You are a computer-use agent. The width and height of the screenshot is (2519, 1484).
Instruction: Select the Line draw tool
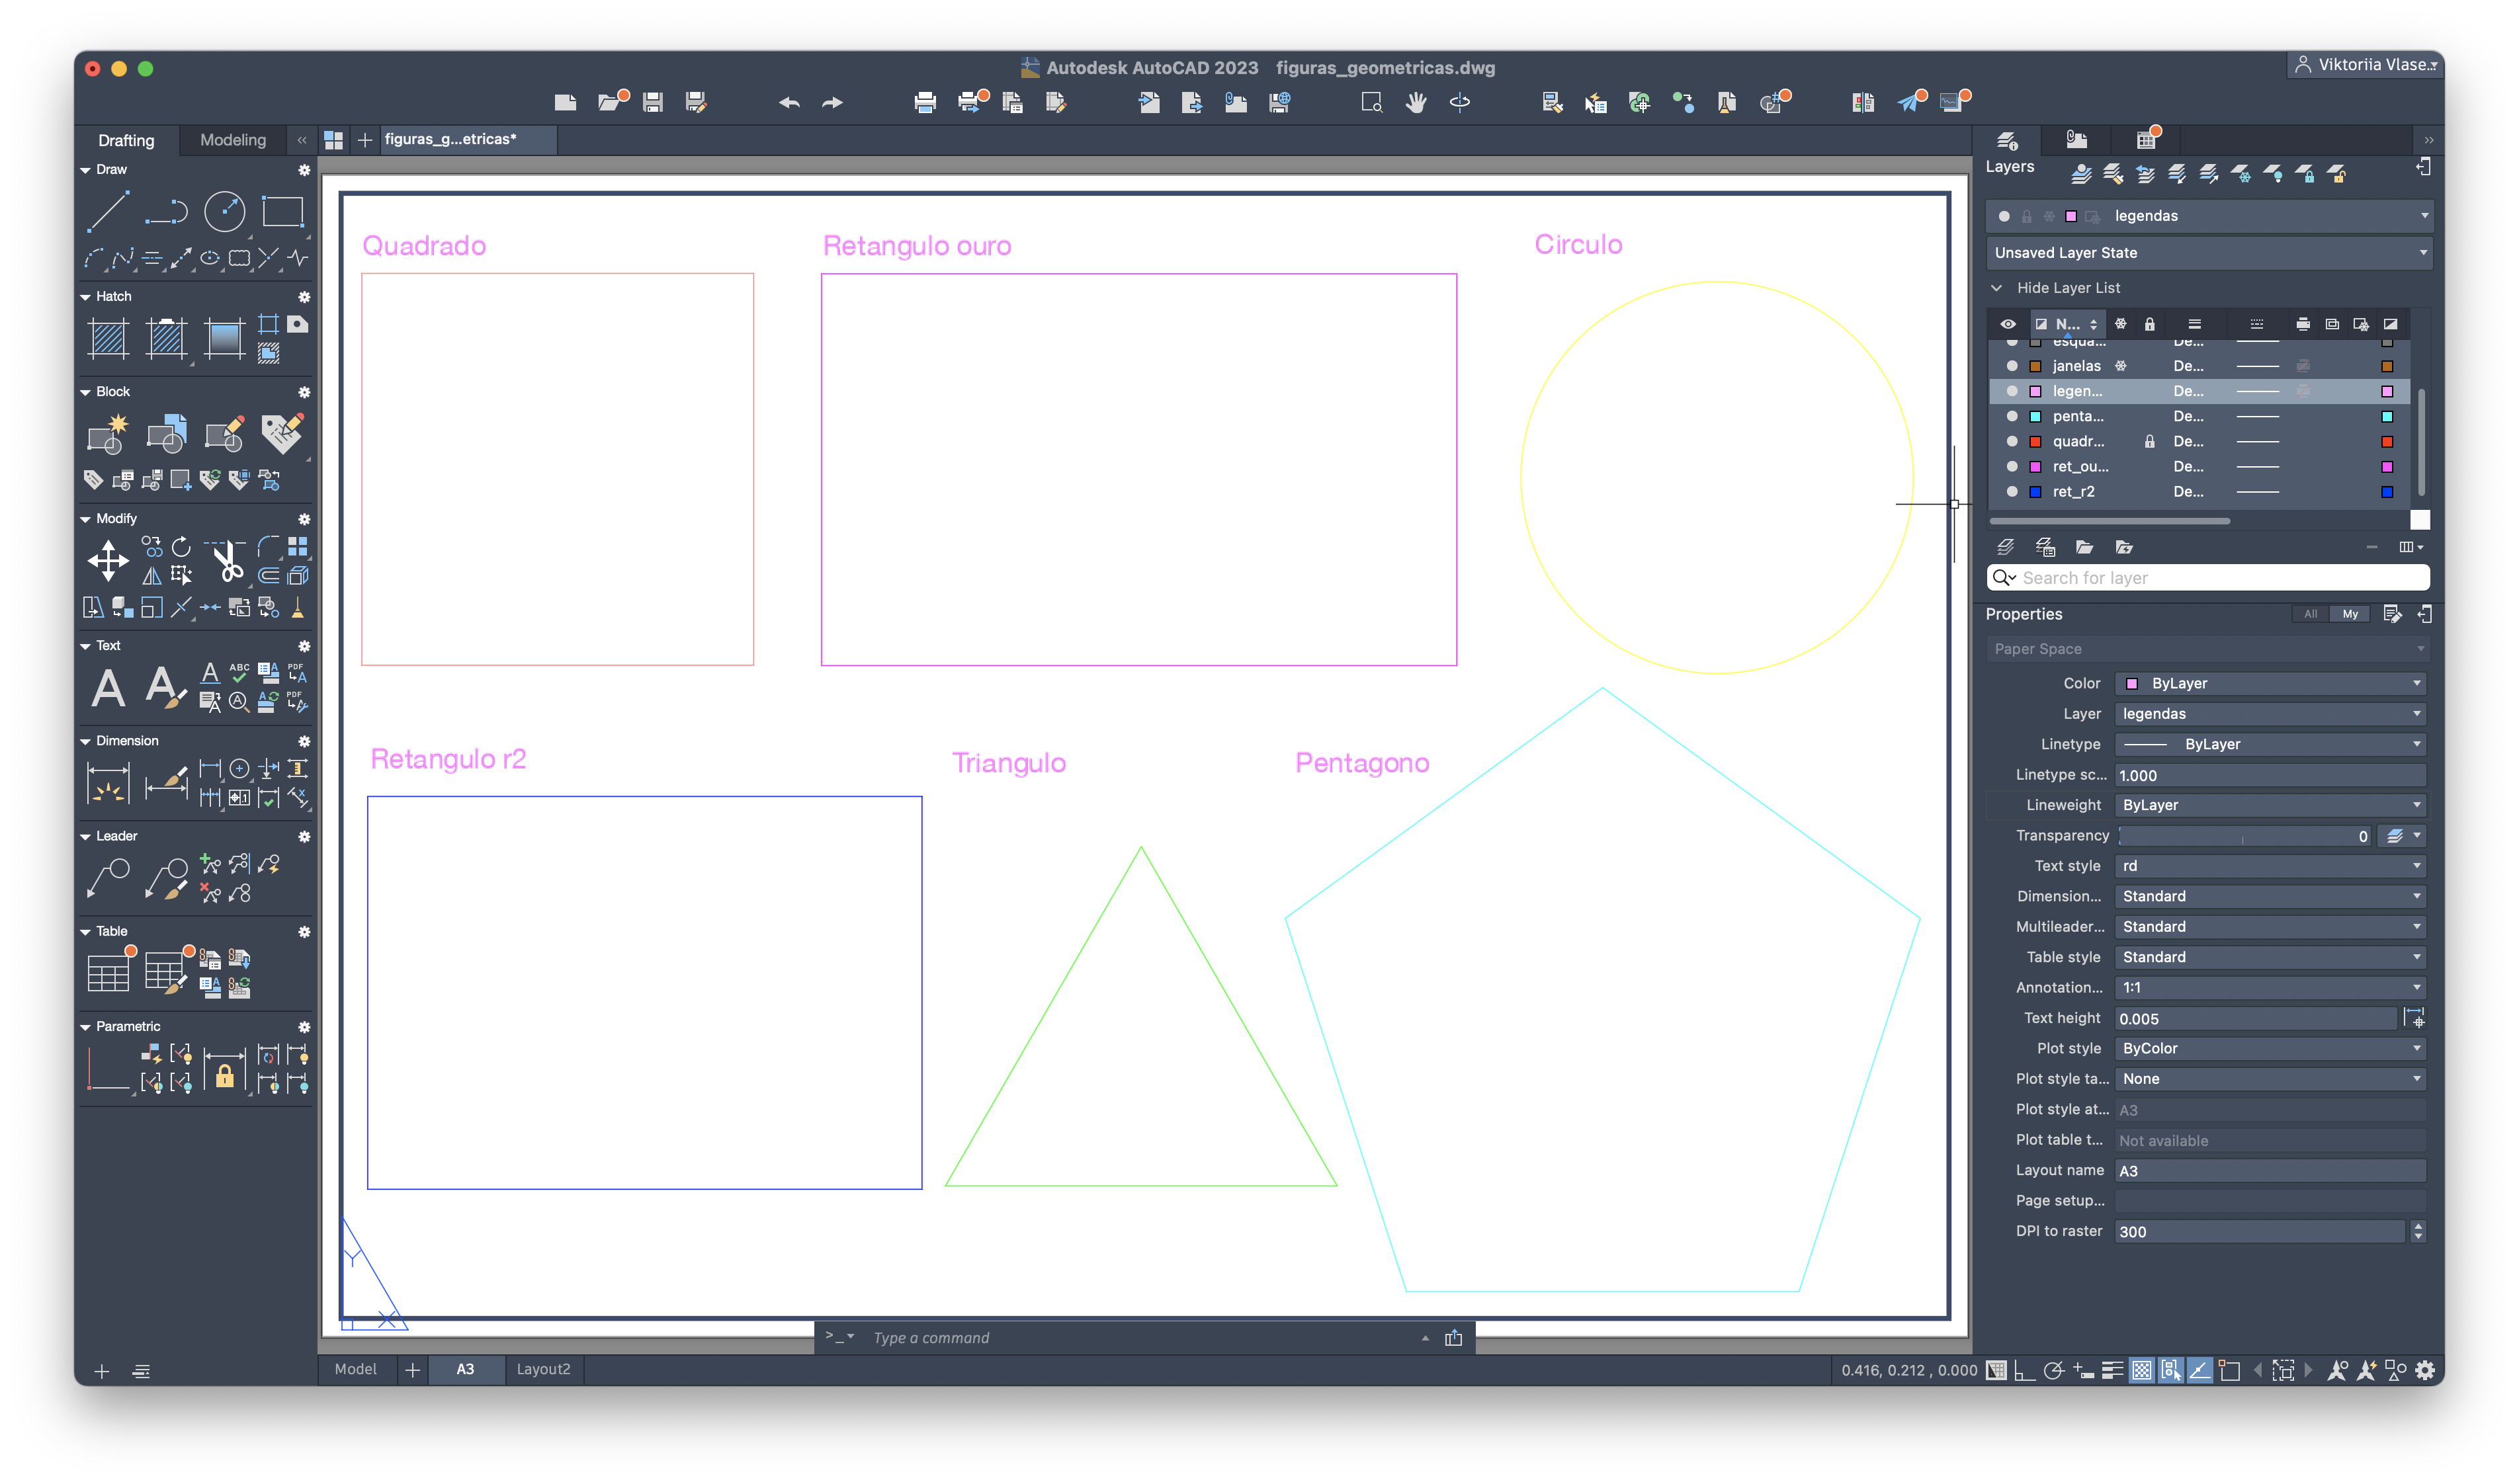(108, 212)
